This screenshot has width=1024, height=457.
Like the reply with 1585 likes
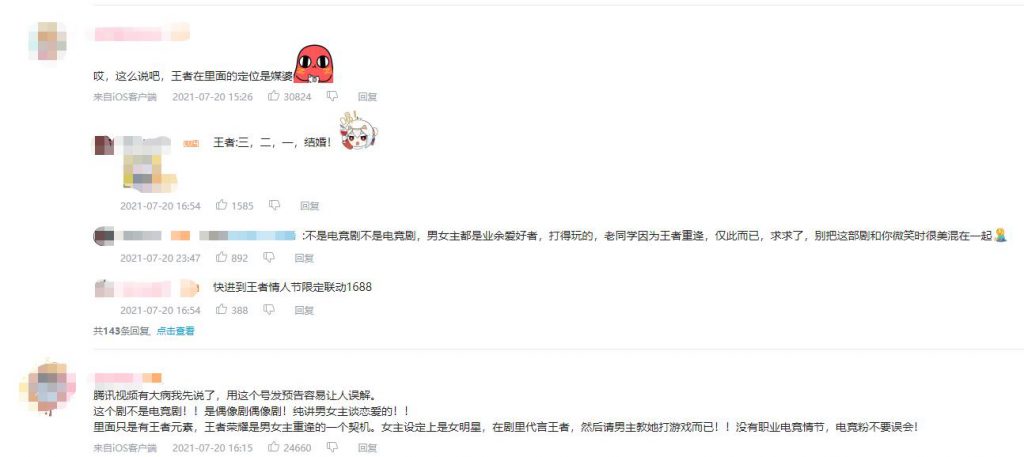[x=222, y=205]
